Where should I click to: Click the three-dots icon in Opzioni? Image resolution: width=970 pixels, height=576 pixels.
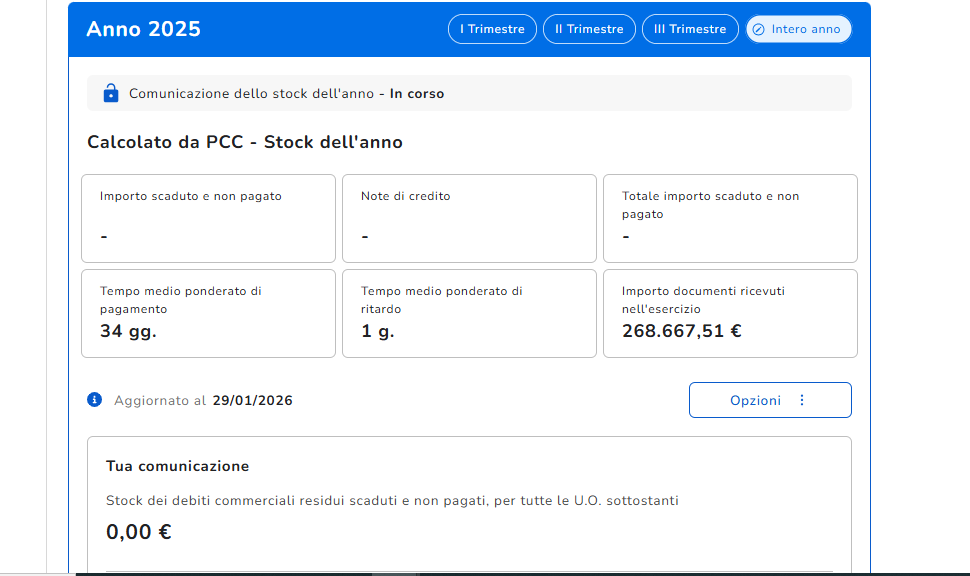click(801, 400)
